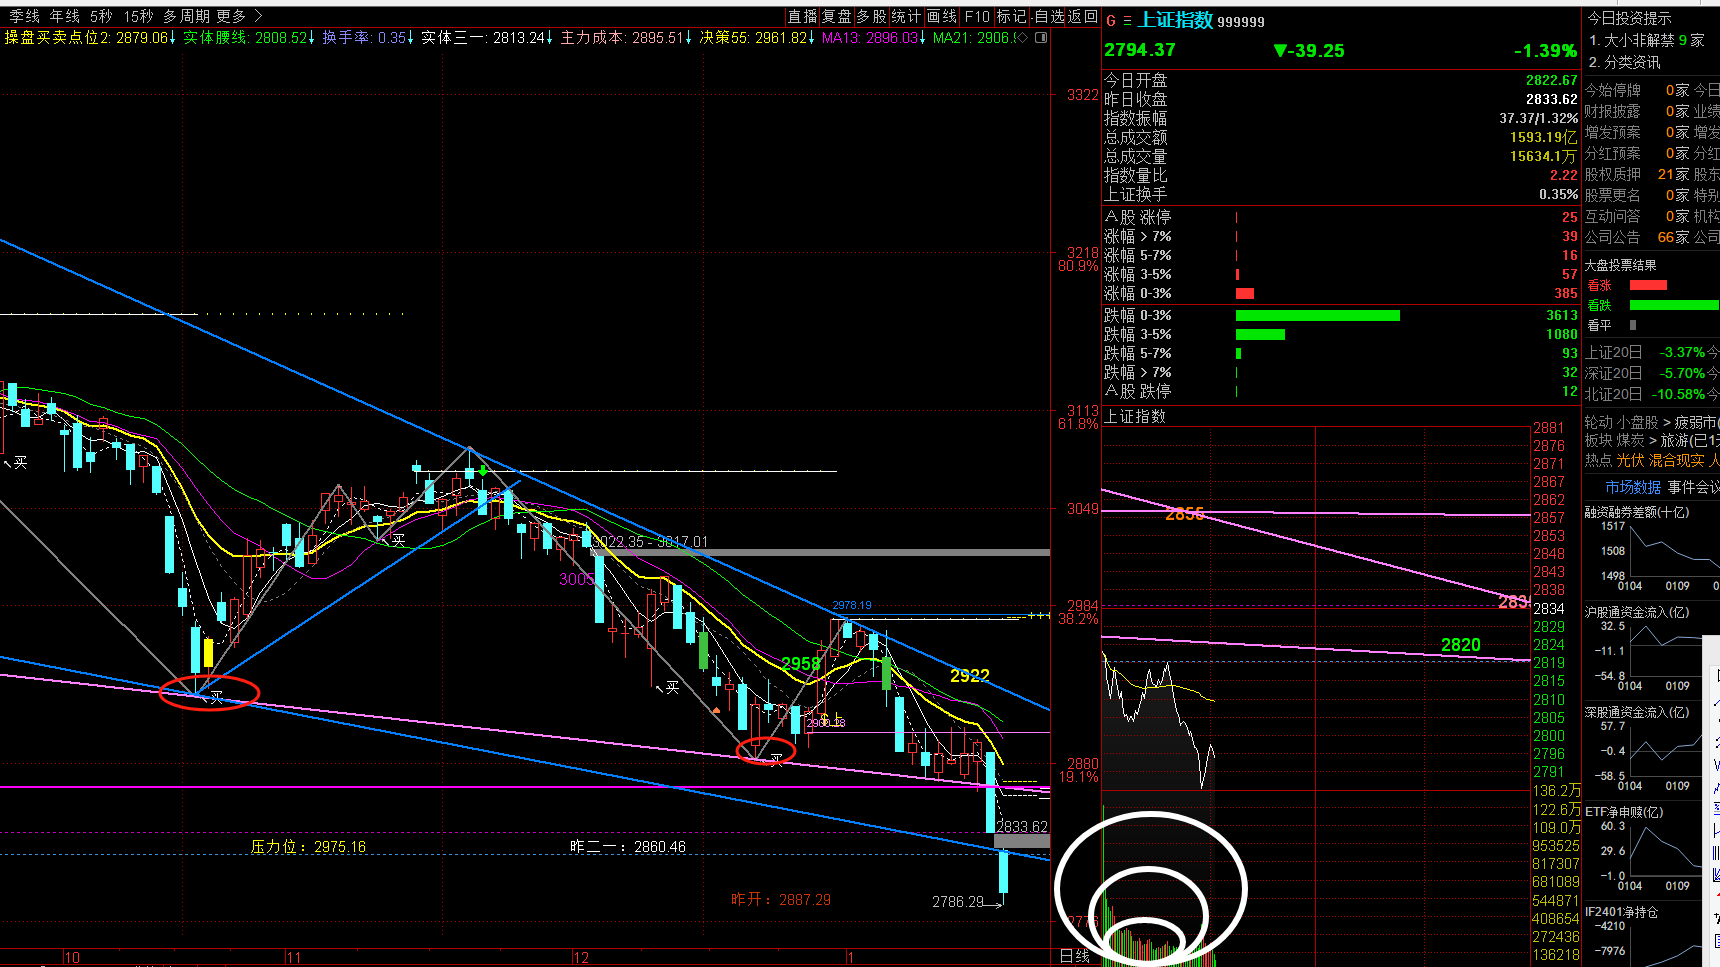Click 跌幅 0-3% distribution row
The image size is (1720, 967).
point(1341,315)
